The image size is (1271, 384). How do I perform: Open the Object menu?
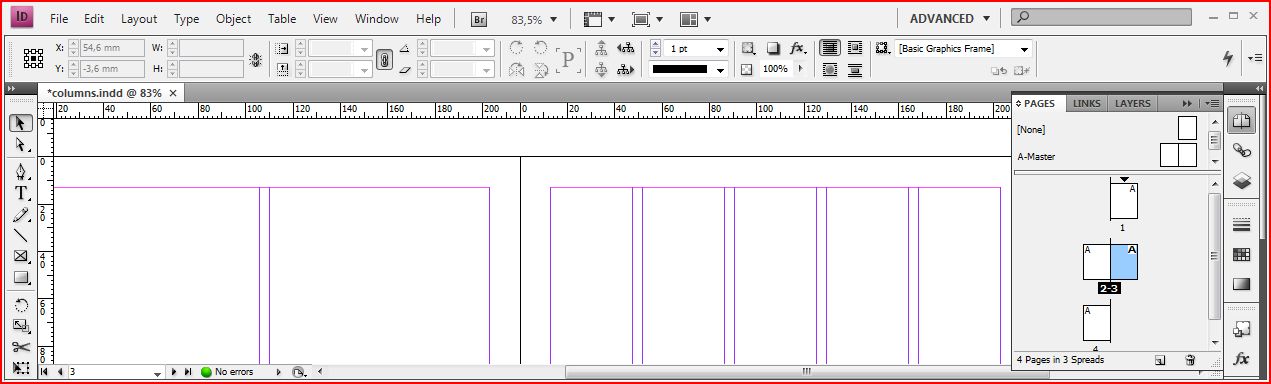click(234, 19)
